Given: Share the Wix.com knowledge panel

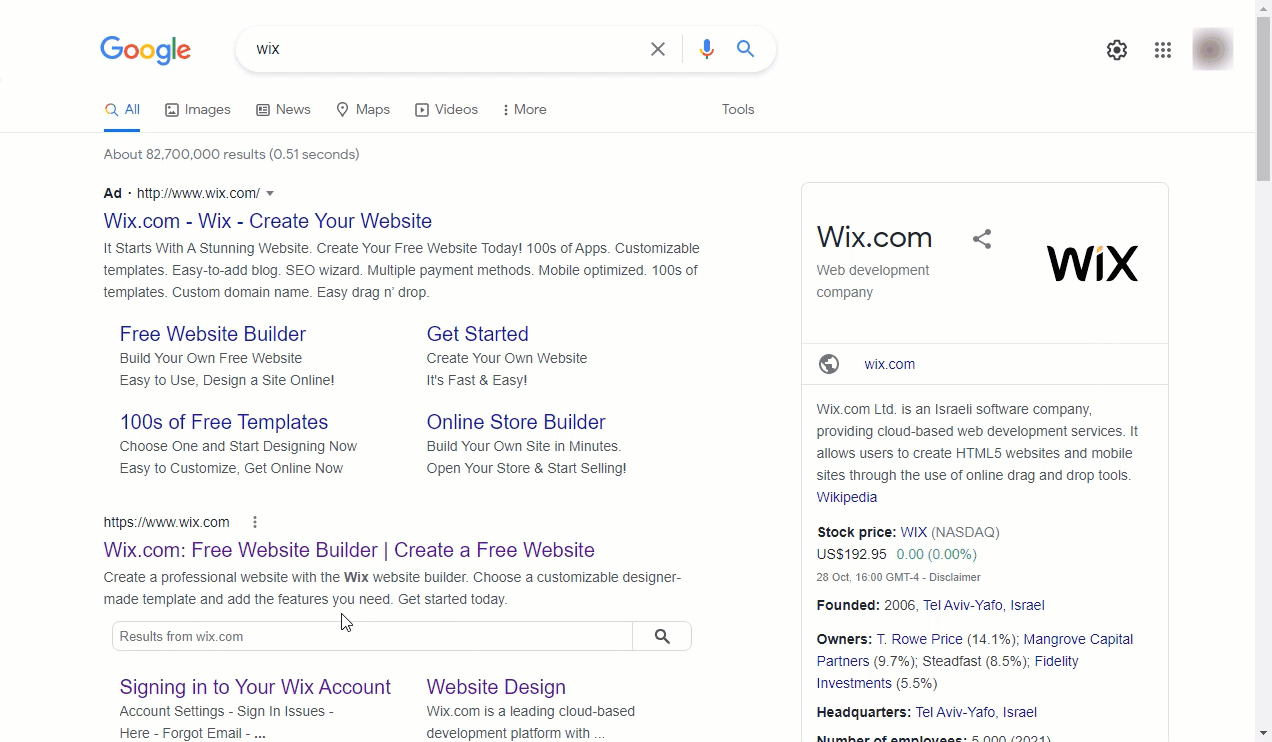Looking at the screenshot, I should tap(982, 239).
